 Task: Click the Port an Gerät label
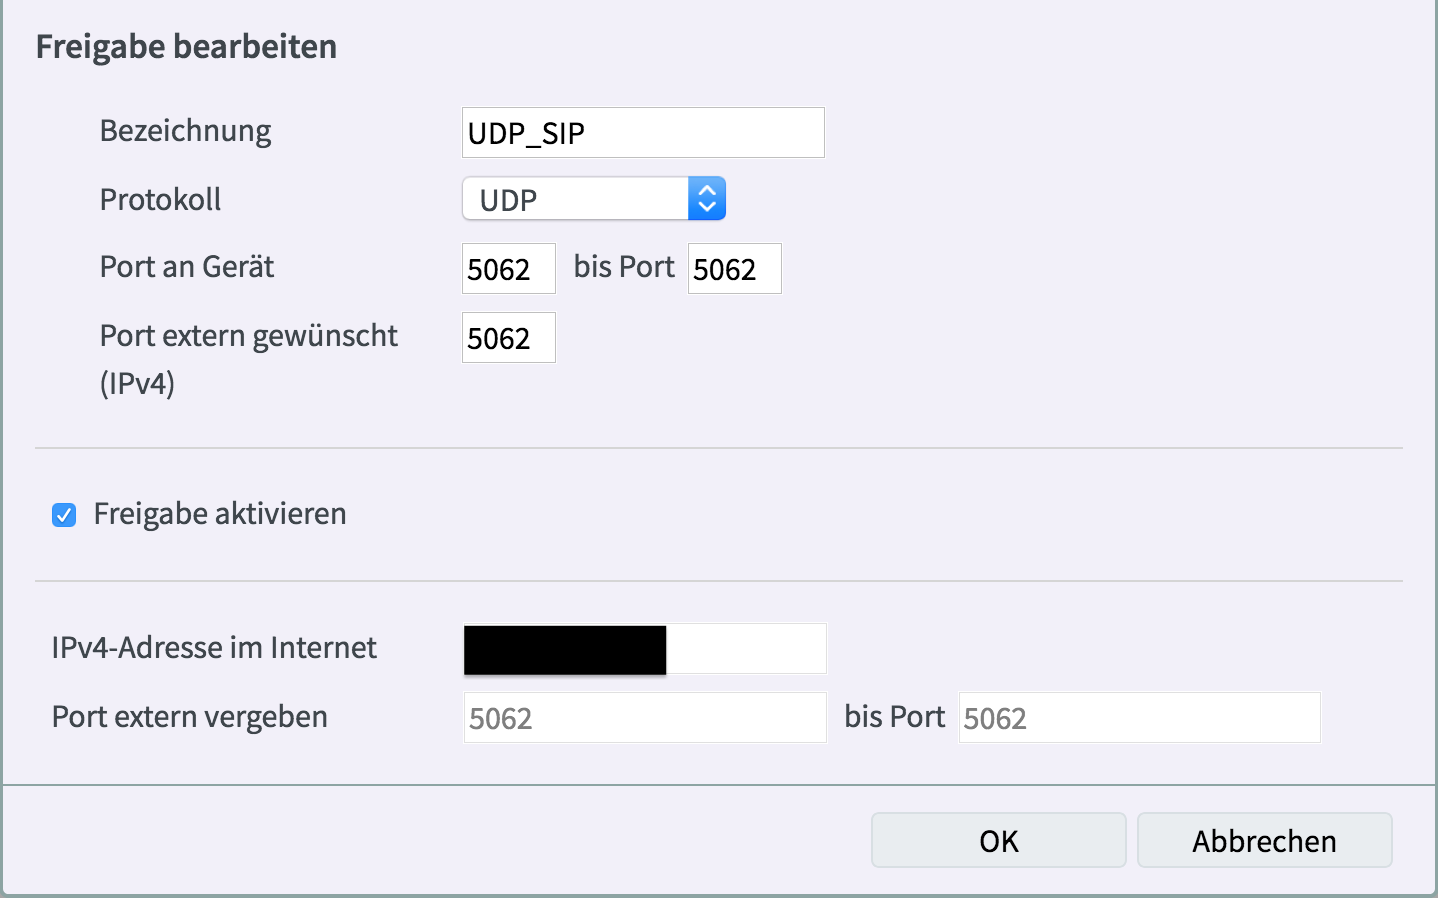click(x=186, y=267)
